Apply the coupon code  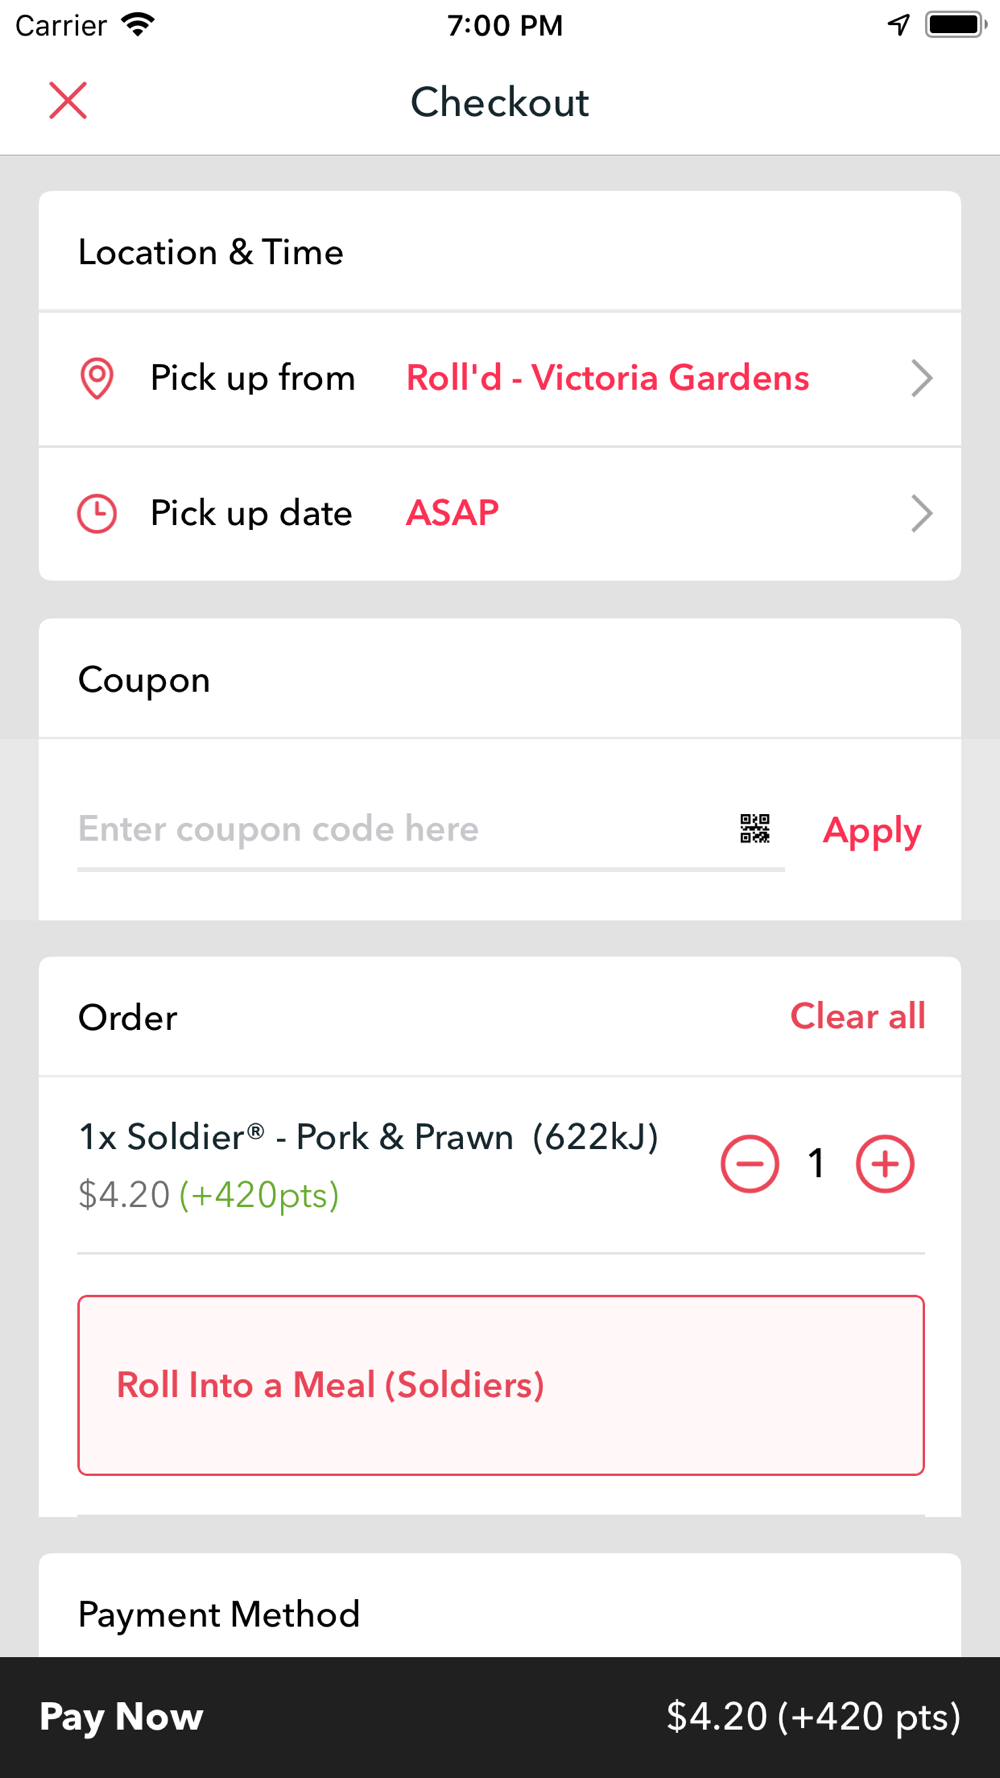[872, 831]
